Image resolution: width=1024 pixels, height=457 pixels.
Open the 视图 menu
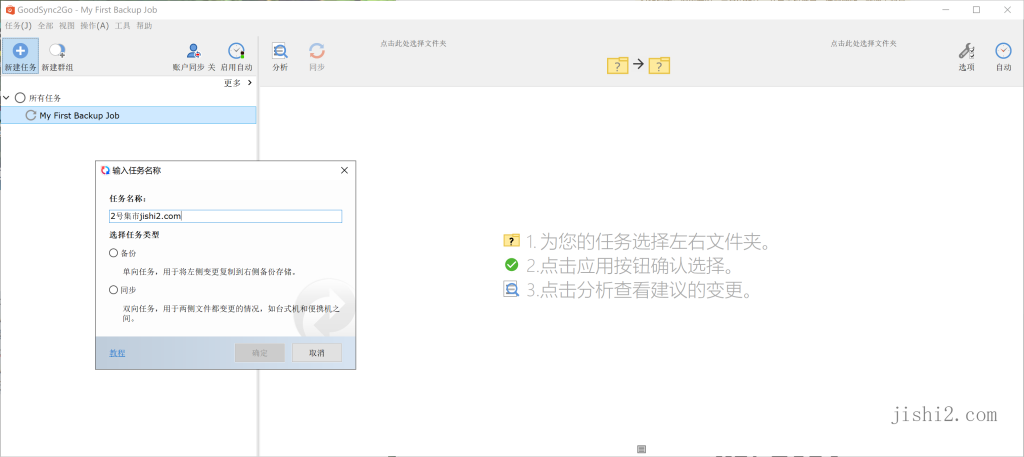click(67, 26)
